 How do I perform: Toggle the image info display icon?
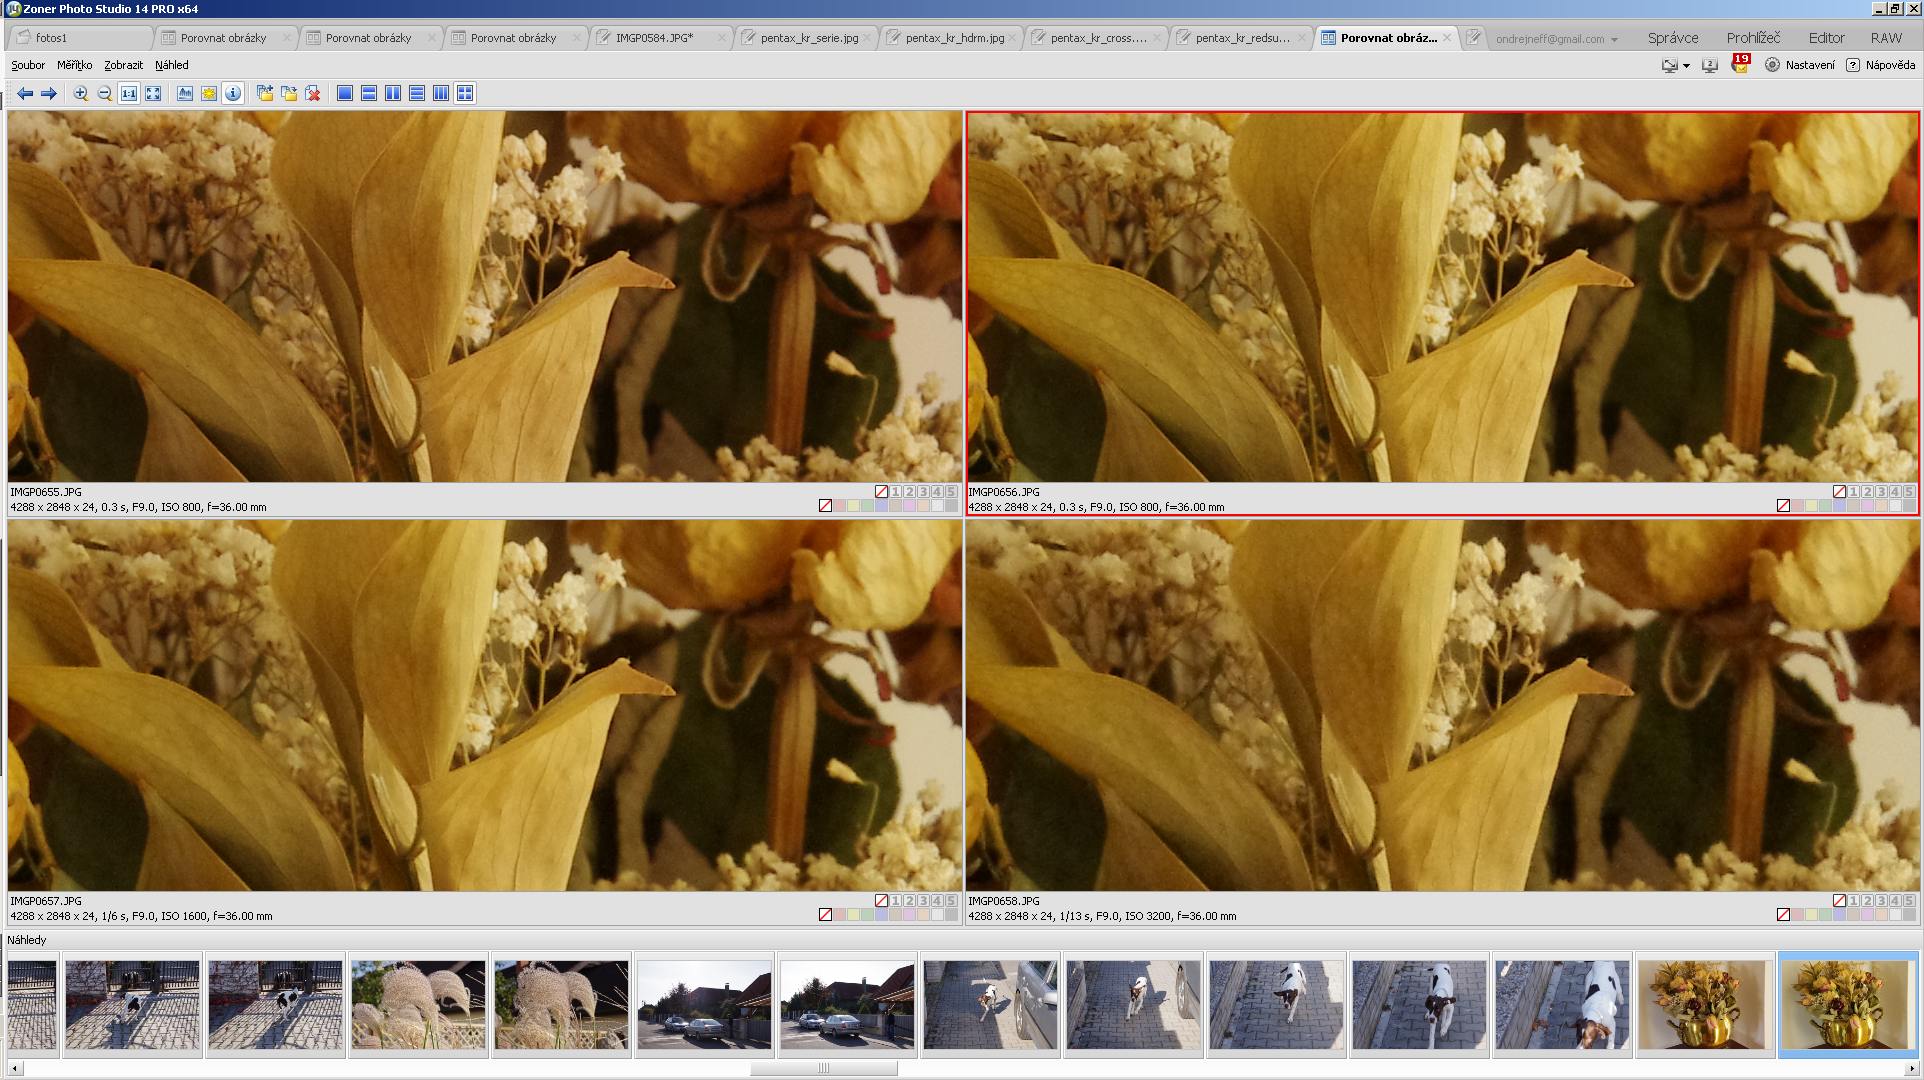(233, 93)
